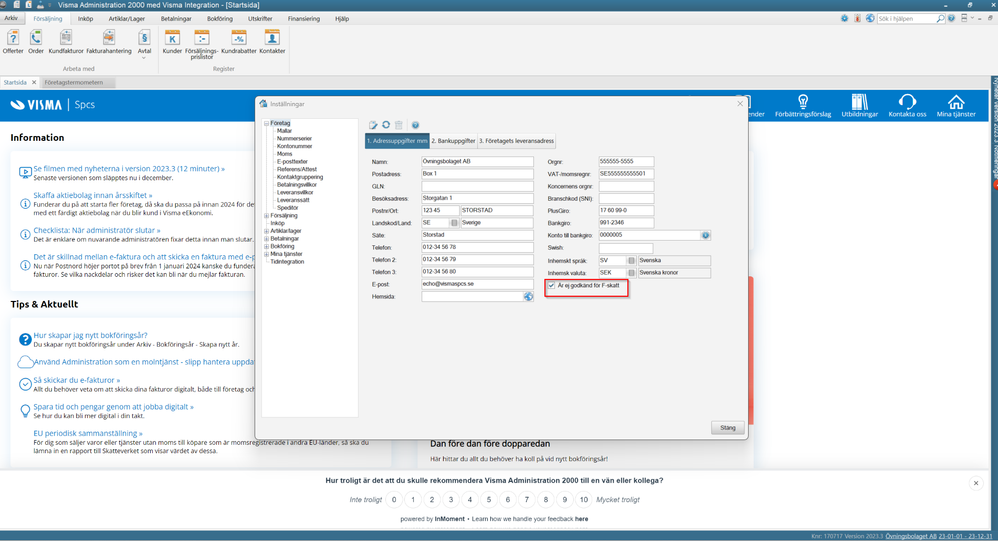Open Fakturahantering in the ribbon
The height and width of the screenshot is (541, 998).
109,42
